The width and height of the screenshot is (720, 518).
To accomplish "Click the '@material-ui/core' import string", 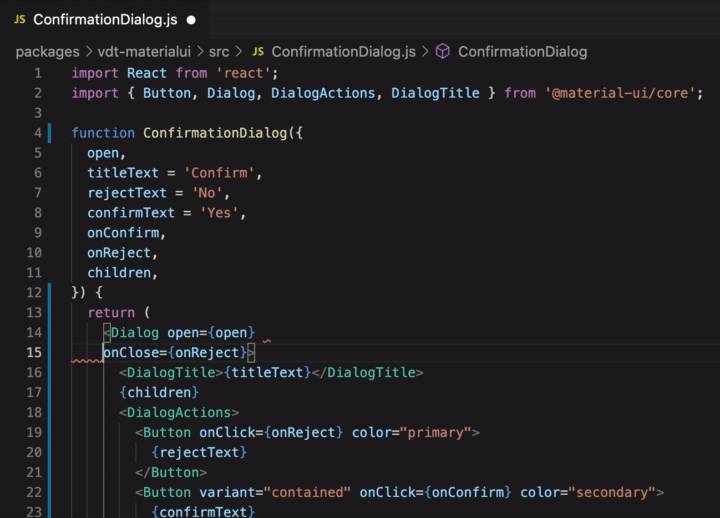I will [x=624, y=93].
